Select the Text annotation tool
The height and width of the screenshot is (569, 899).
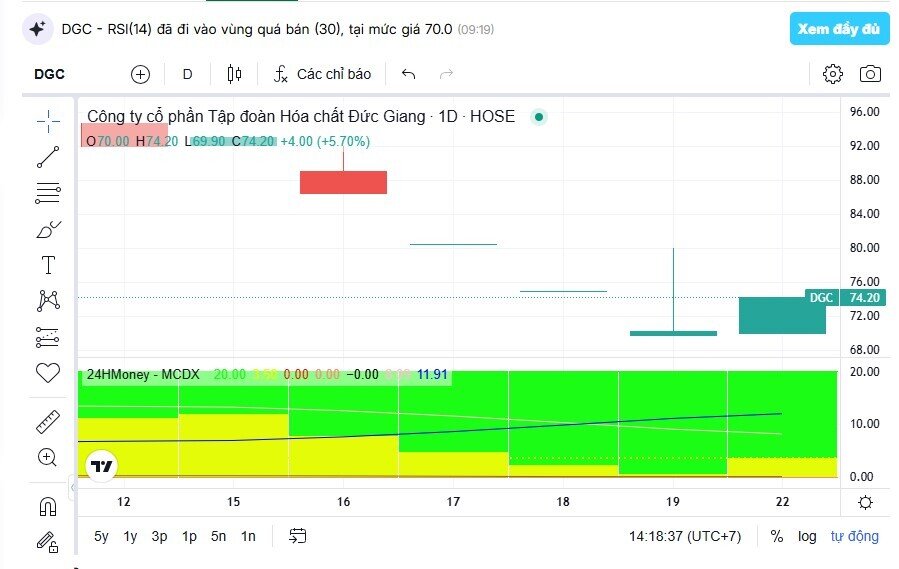click(x=48, y=265)
